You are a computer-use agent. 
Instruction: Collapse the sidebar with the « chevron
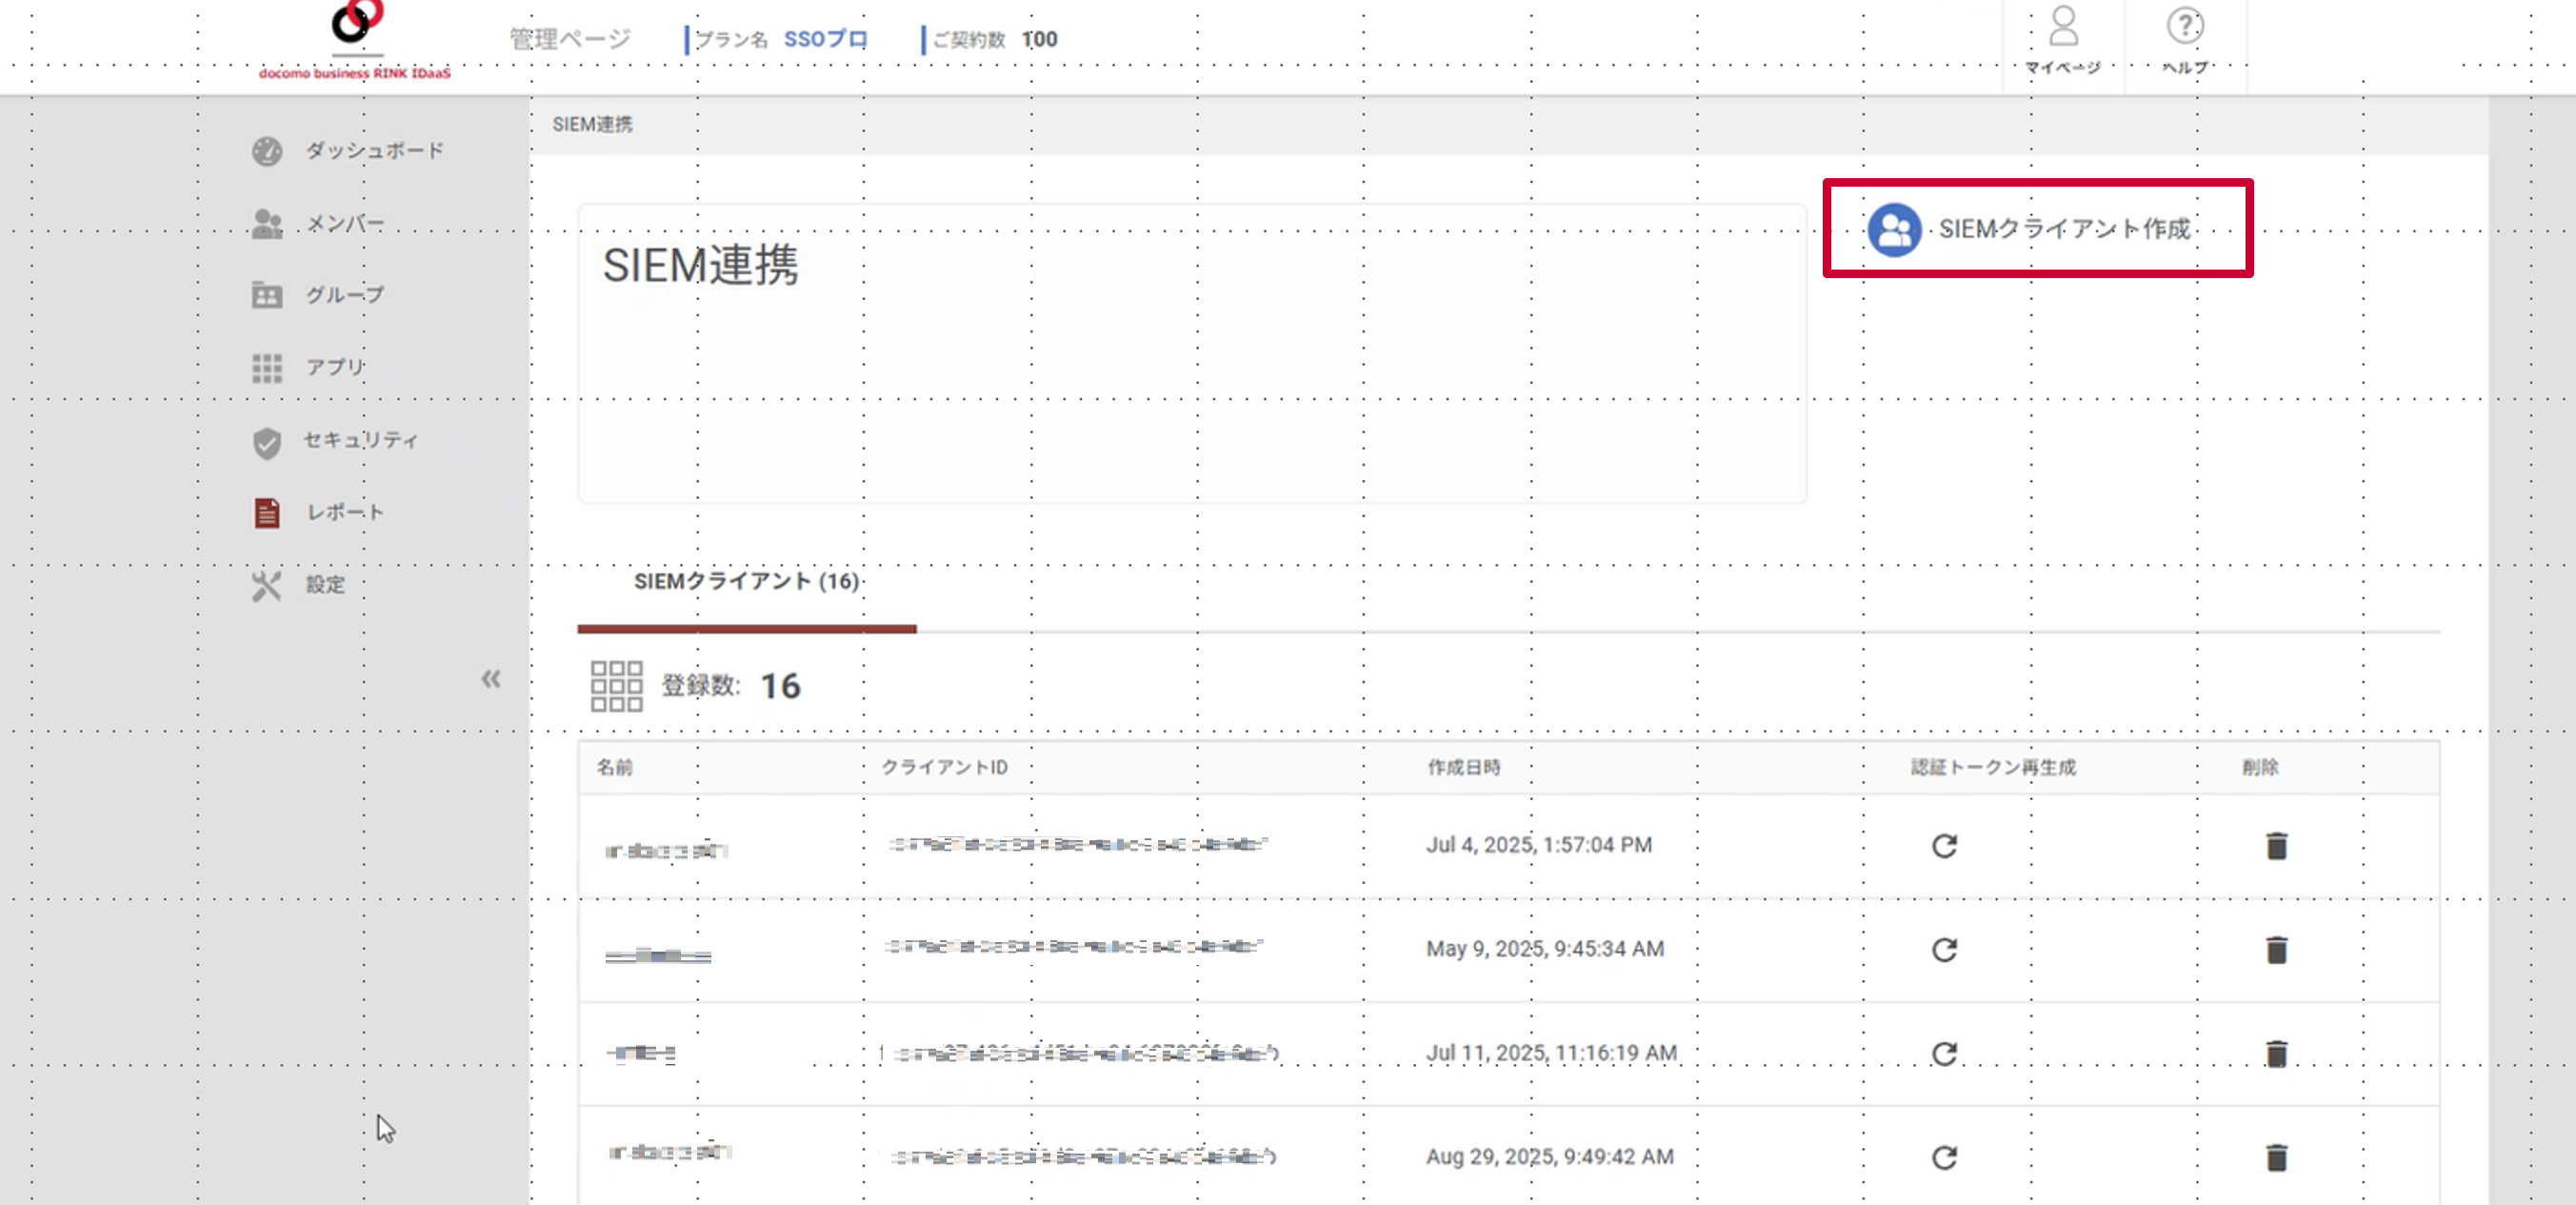click(491, 679)
